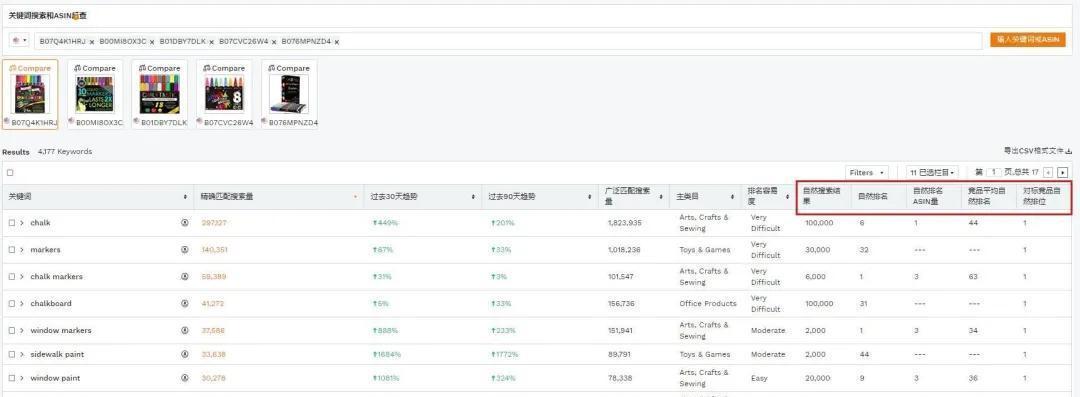1080x397 pixels.
Task: Go to previous results page arrow
Action: pyautogui.click(x=1048, y=172)
